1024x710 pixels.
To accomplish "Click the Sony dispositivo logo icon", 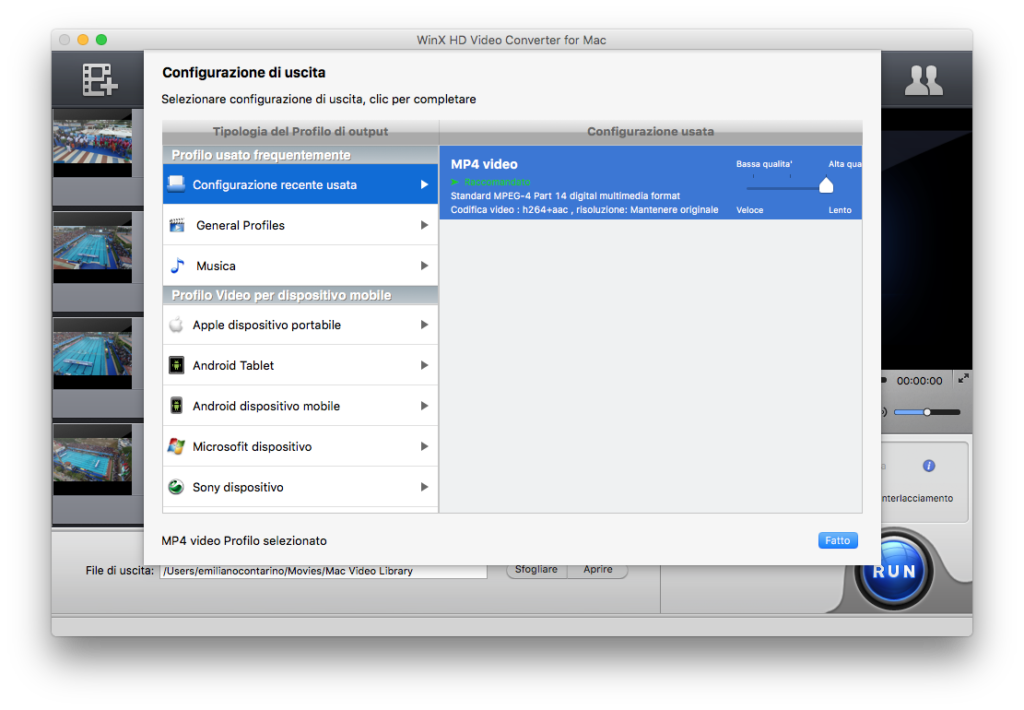I will [176, 487].
